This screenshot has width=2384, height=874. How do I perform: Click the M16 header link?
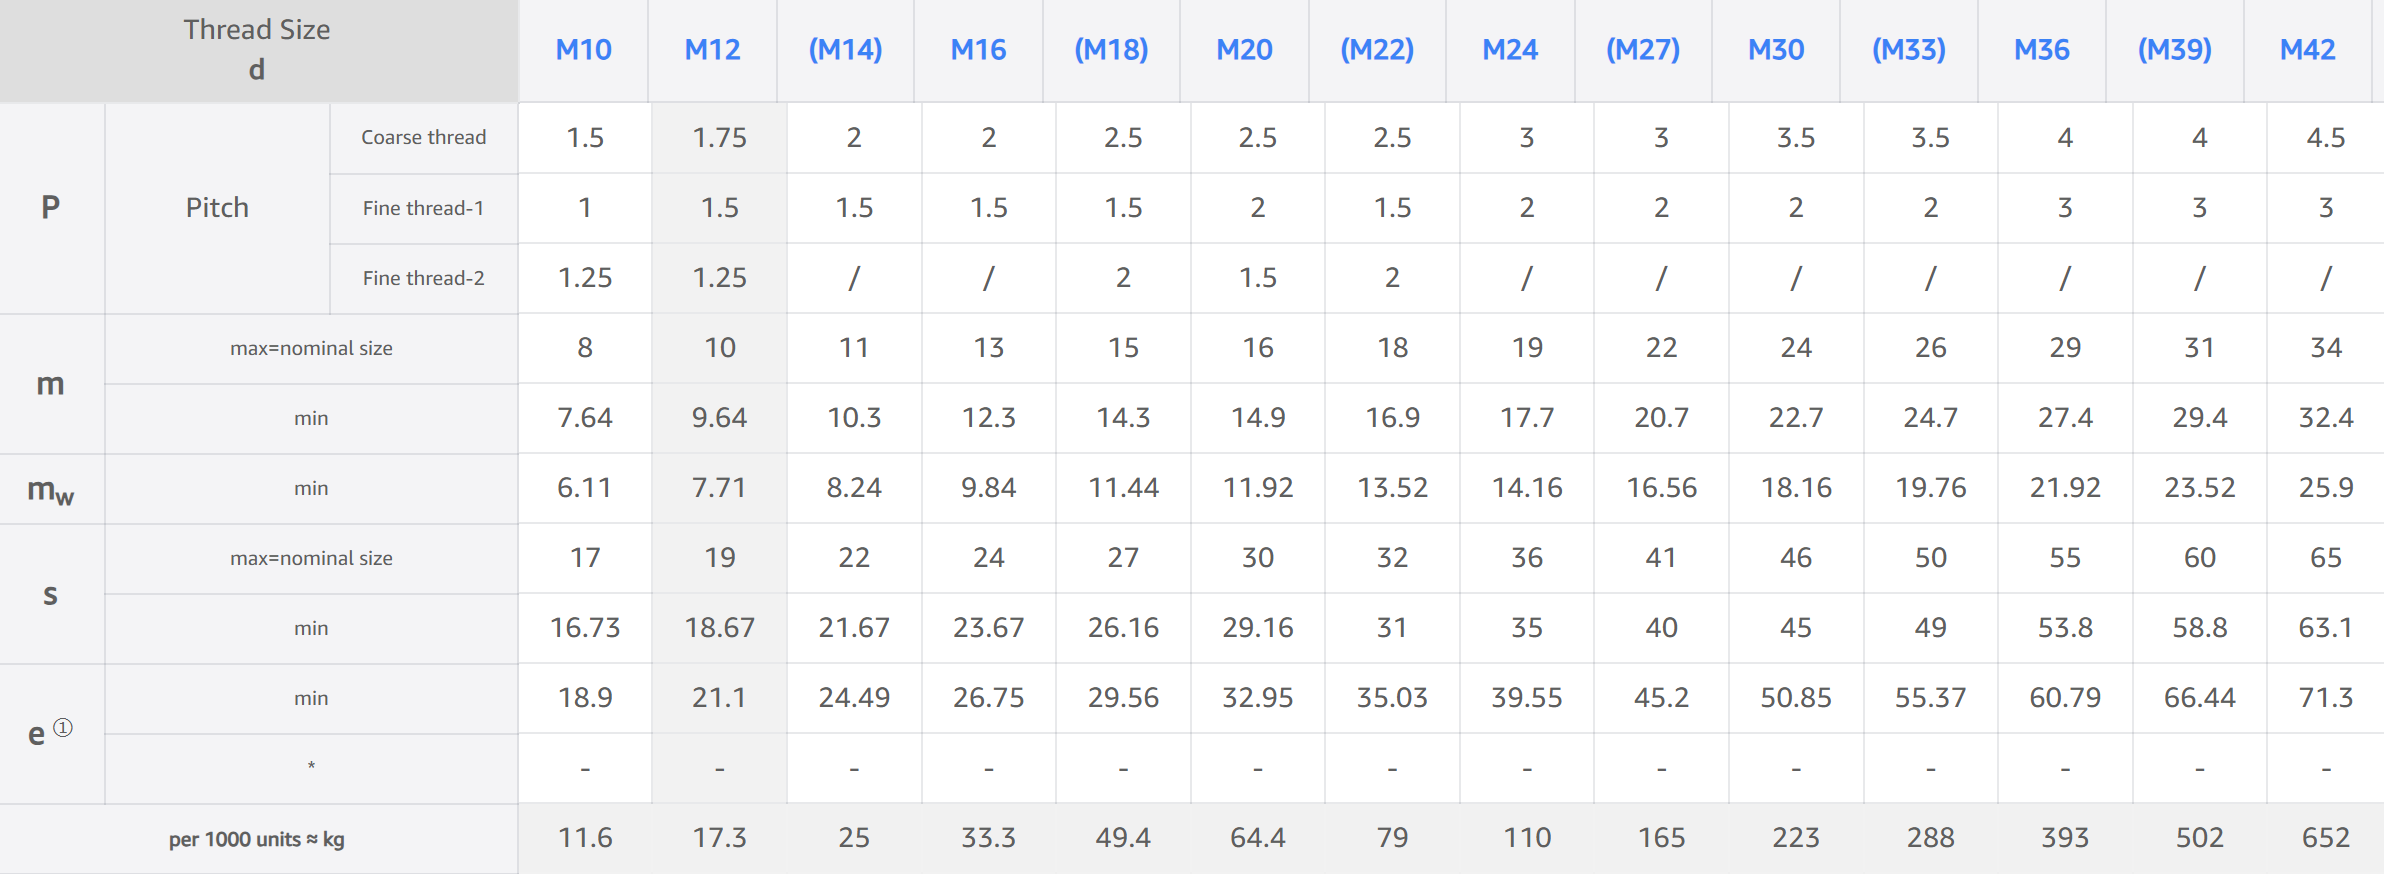click(978, 50)
